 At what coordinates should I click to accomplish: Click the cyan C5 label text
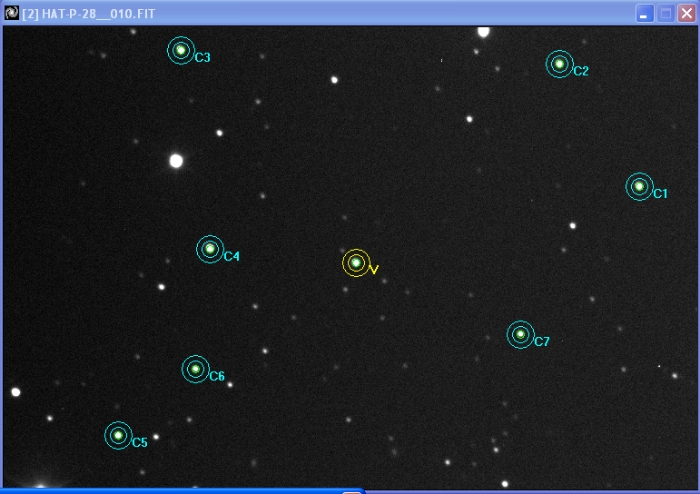point(140,442)
